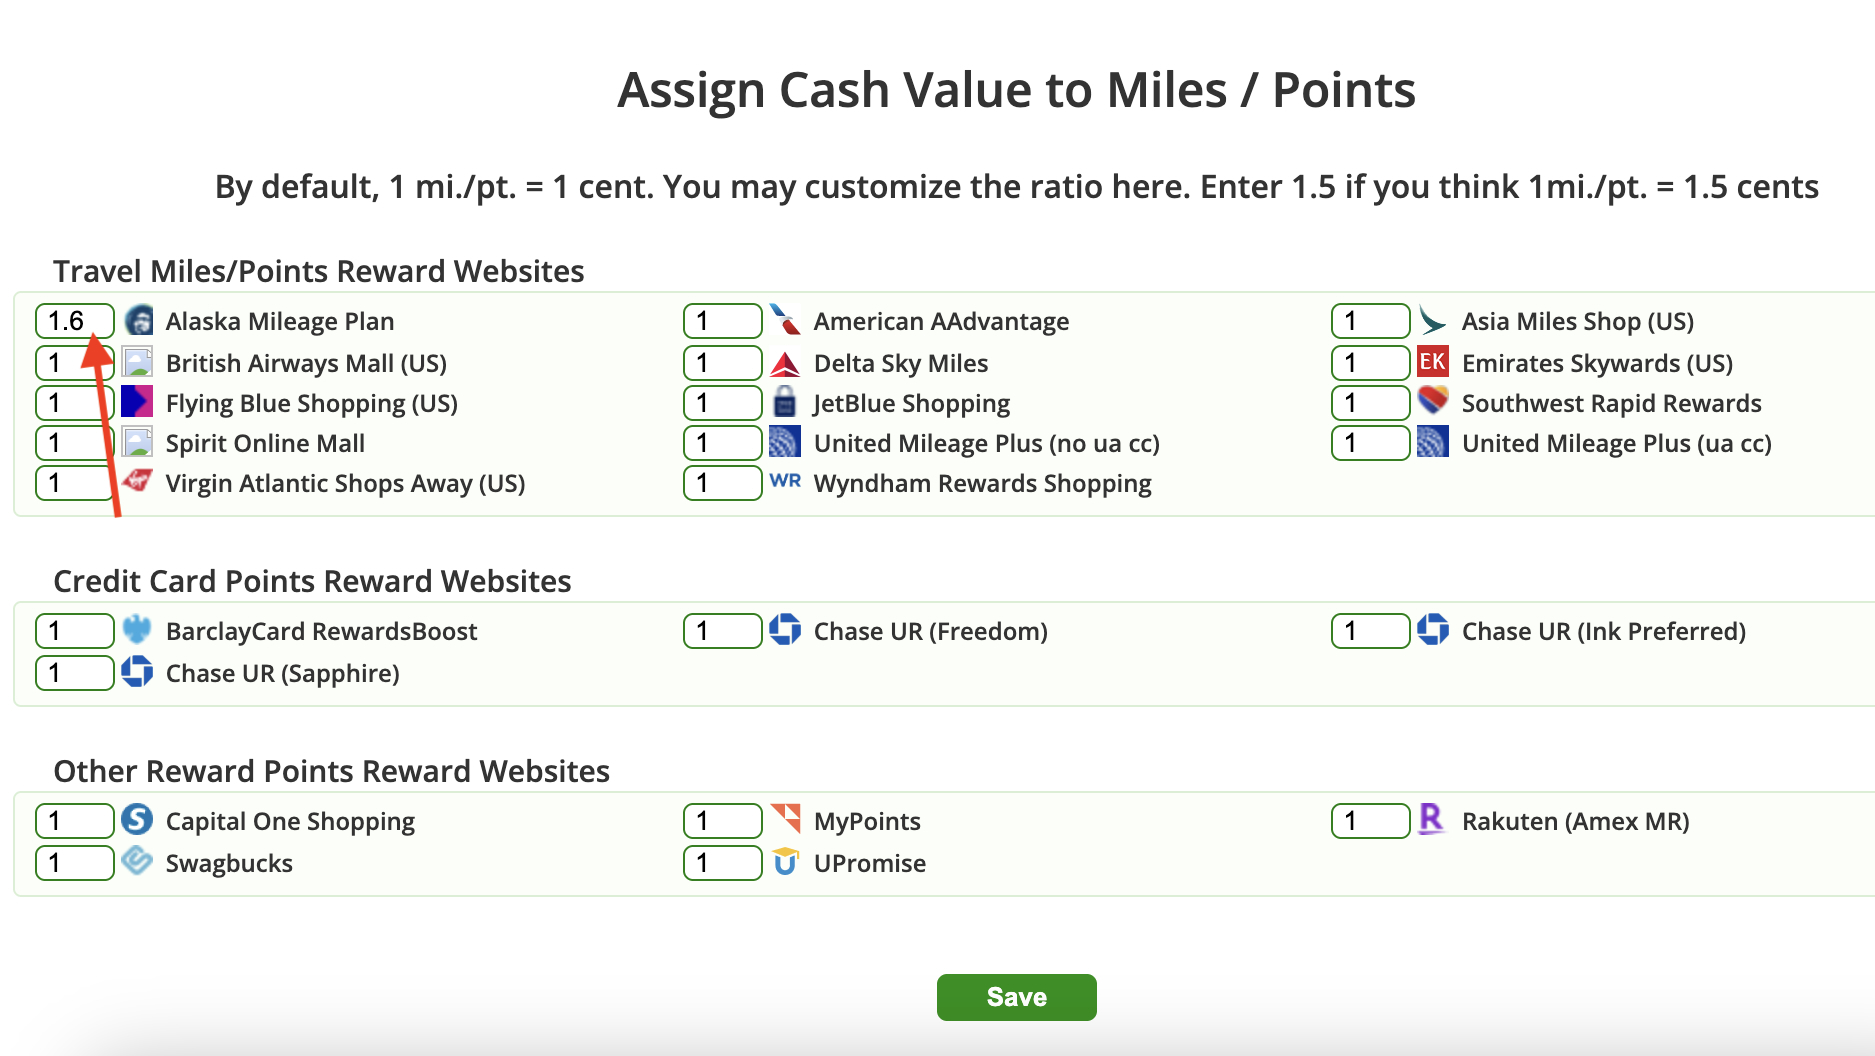The height and width of the screenshot is (1056, 1875).
Task: Edit the Swagbucks value field
Action: 75,863
